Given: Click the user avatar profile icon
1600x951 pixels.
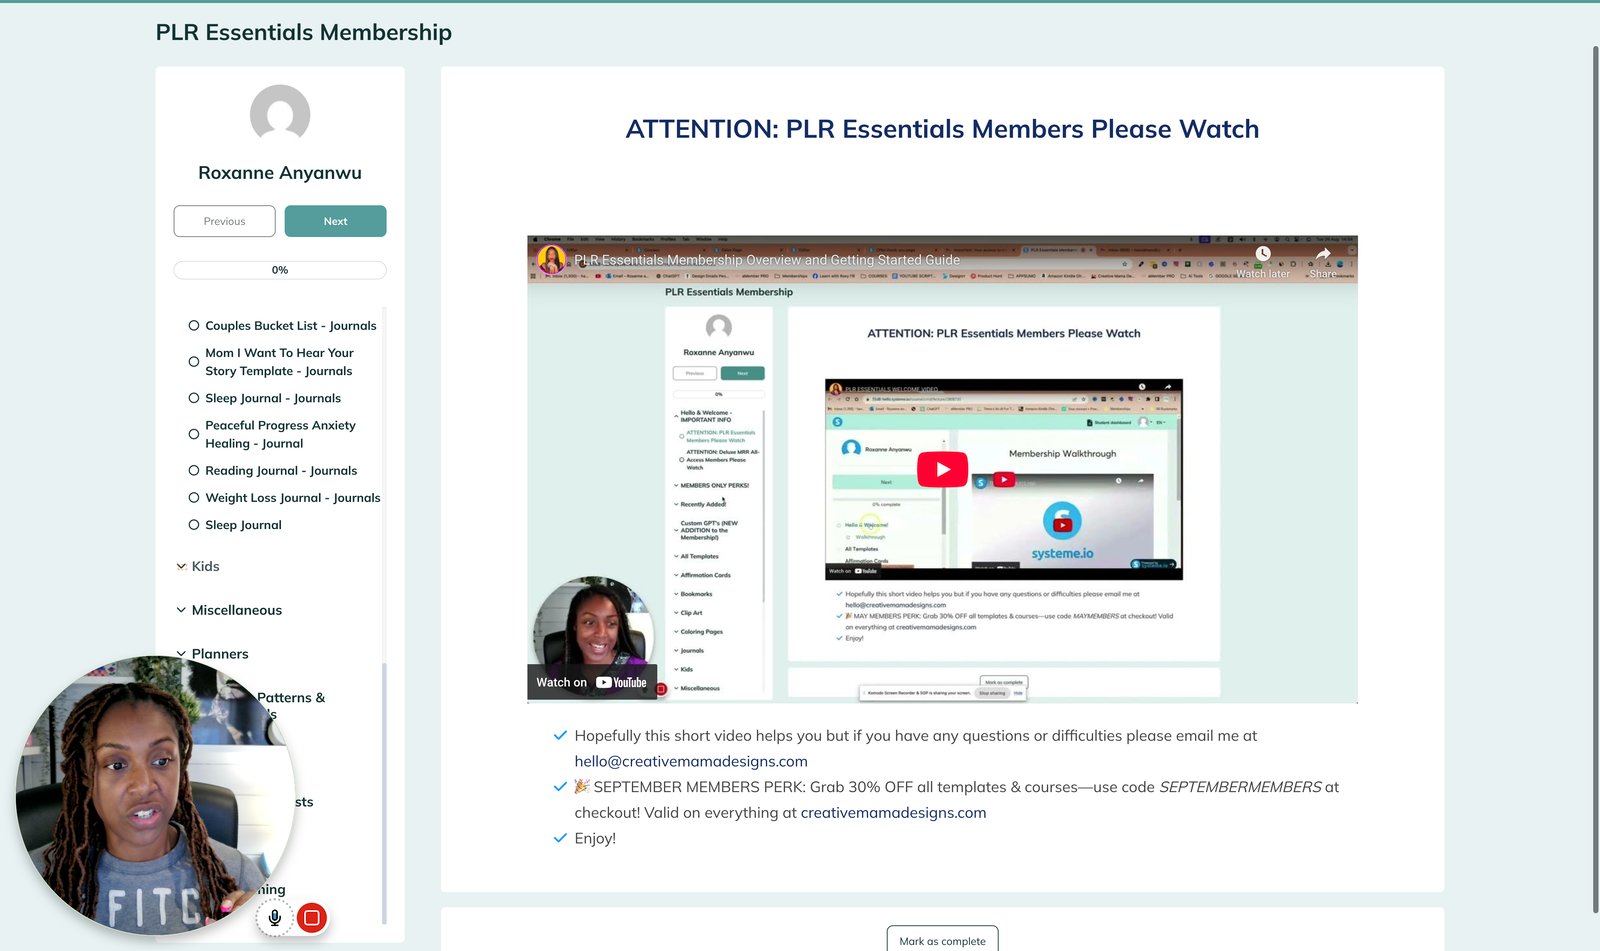Looking at the screenshot, I should click(280, 115).
